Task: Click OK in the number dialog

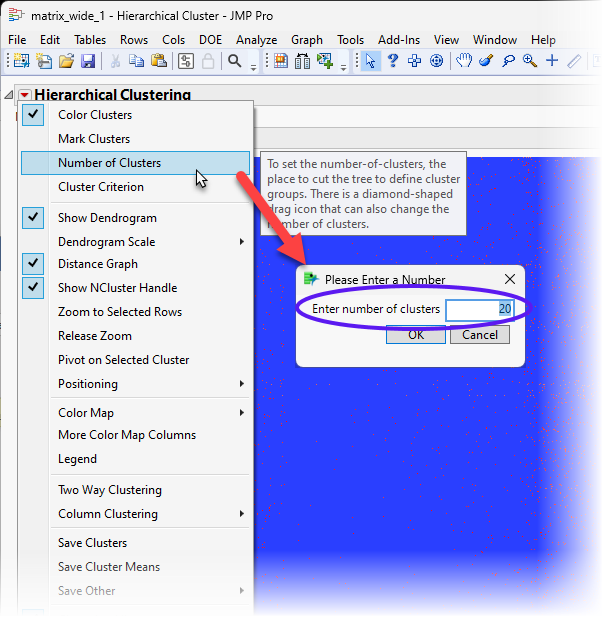Action: [x=416, y=335]
